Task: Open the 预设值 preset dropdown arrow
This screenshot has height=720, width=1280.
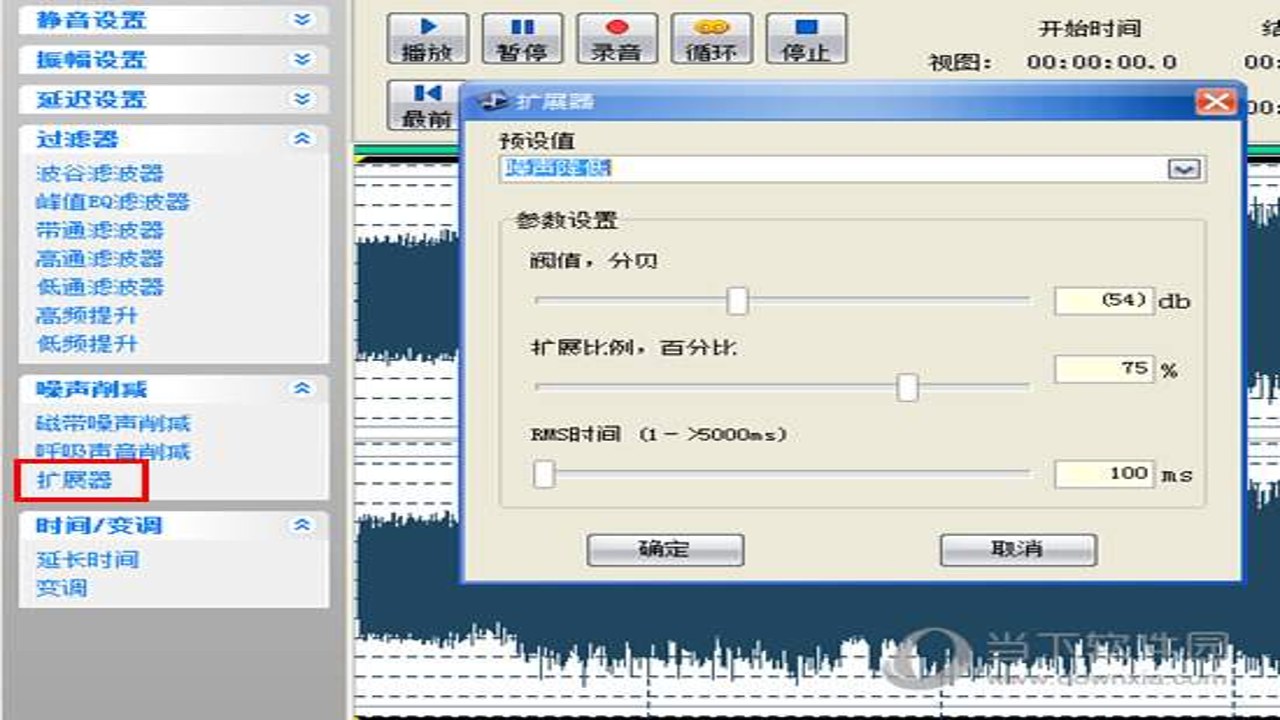Action: coord(1184,169)
